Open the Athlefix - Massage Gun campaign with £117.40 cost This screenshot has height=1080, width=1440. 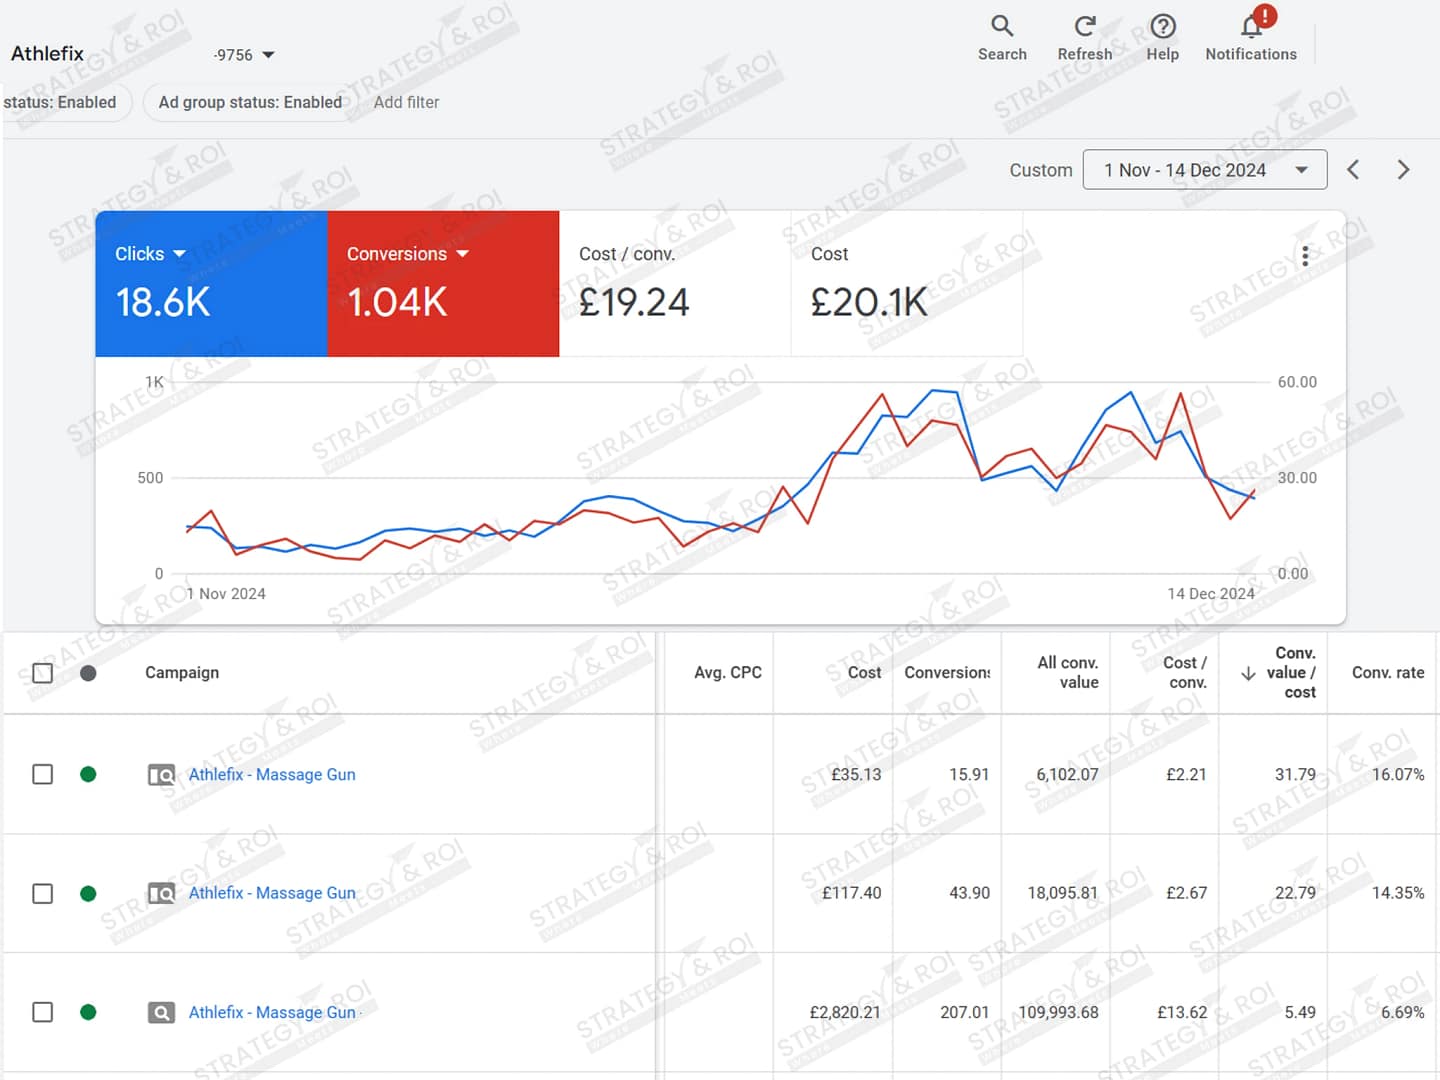pyautogui.click(x=272, y=893)
